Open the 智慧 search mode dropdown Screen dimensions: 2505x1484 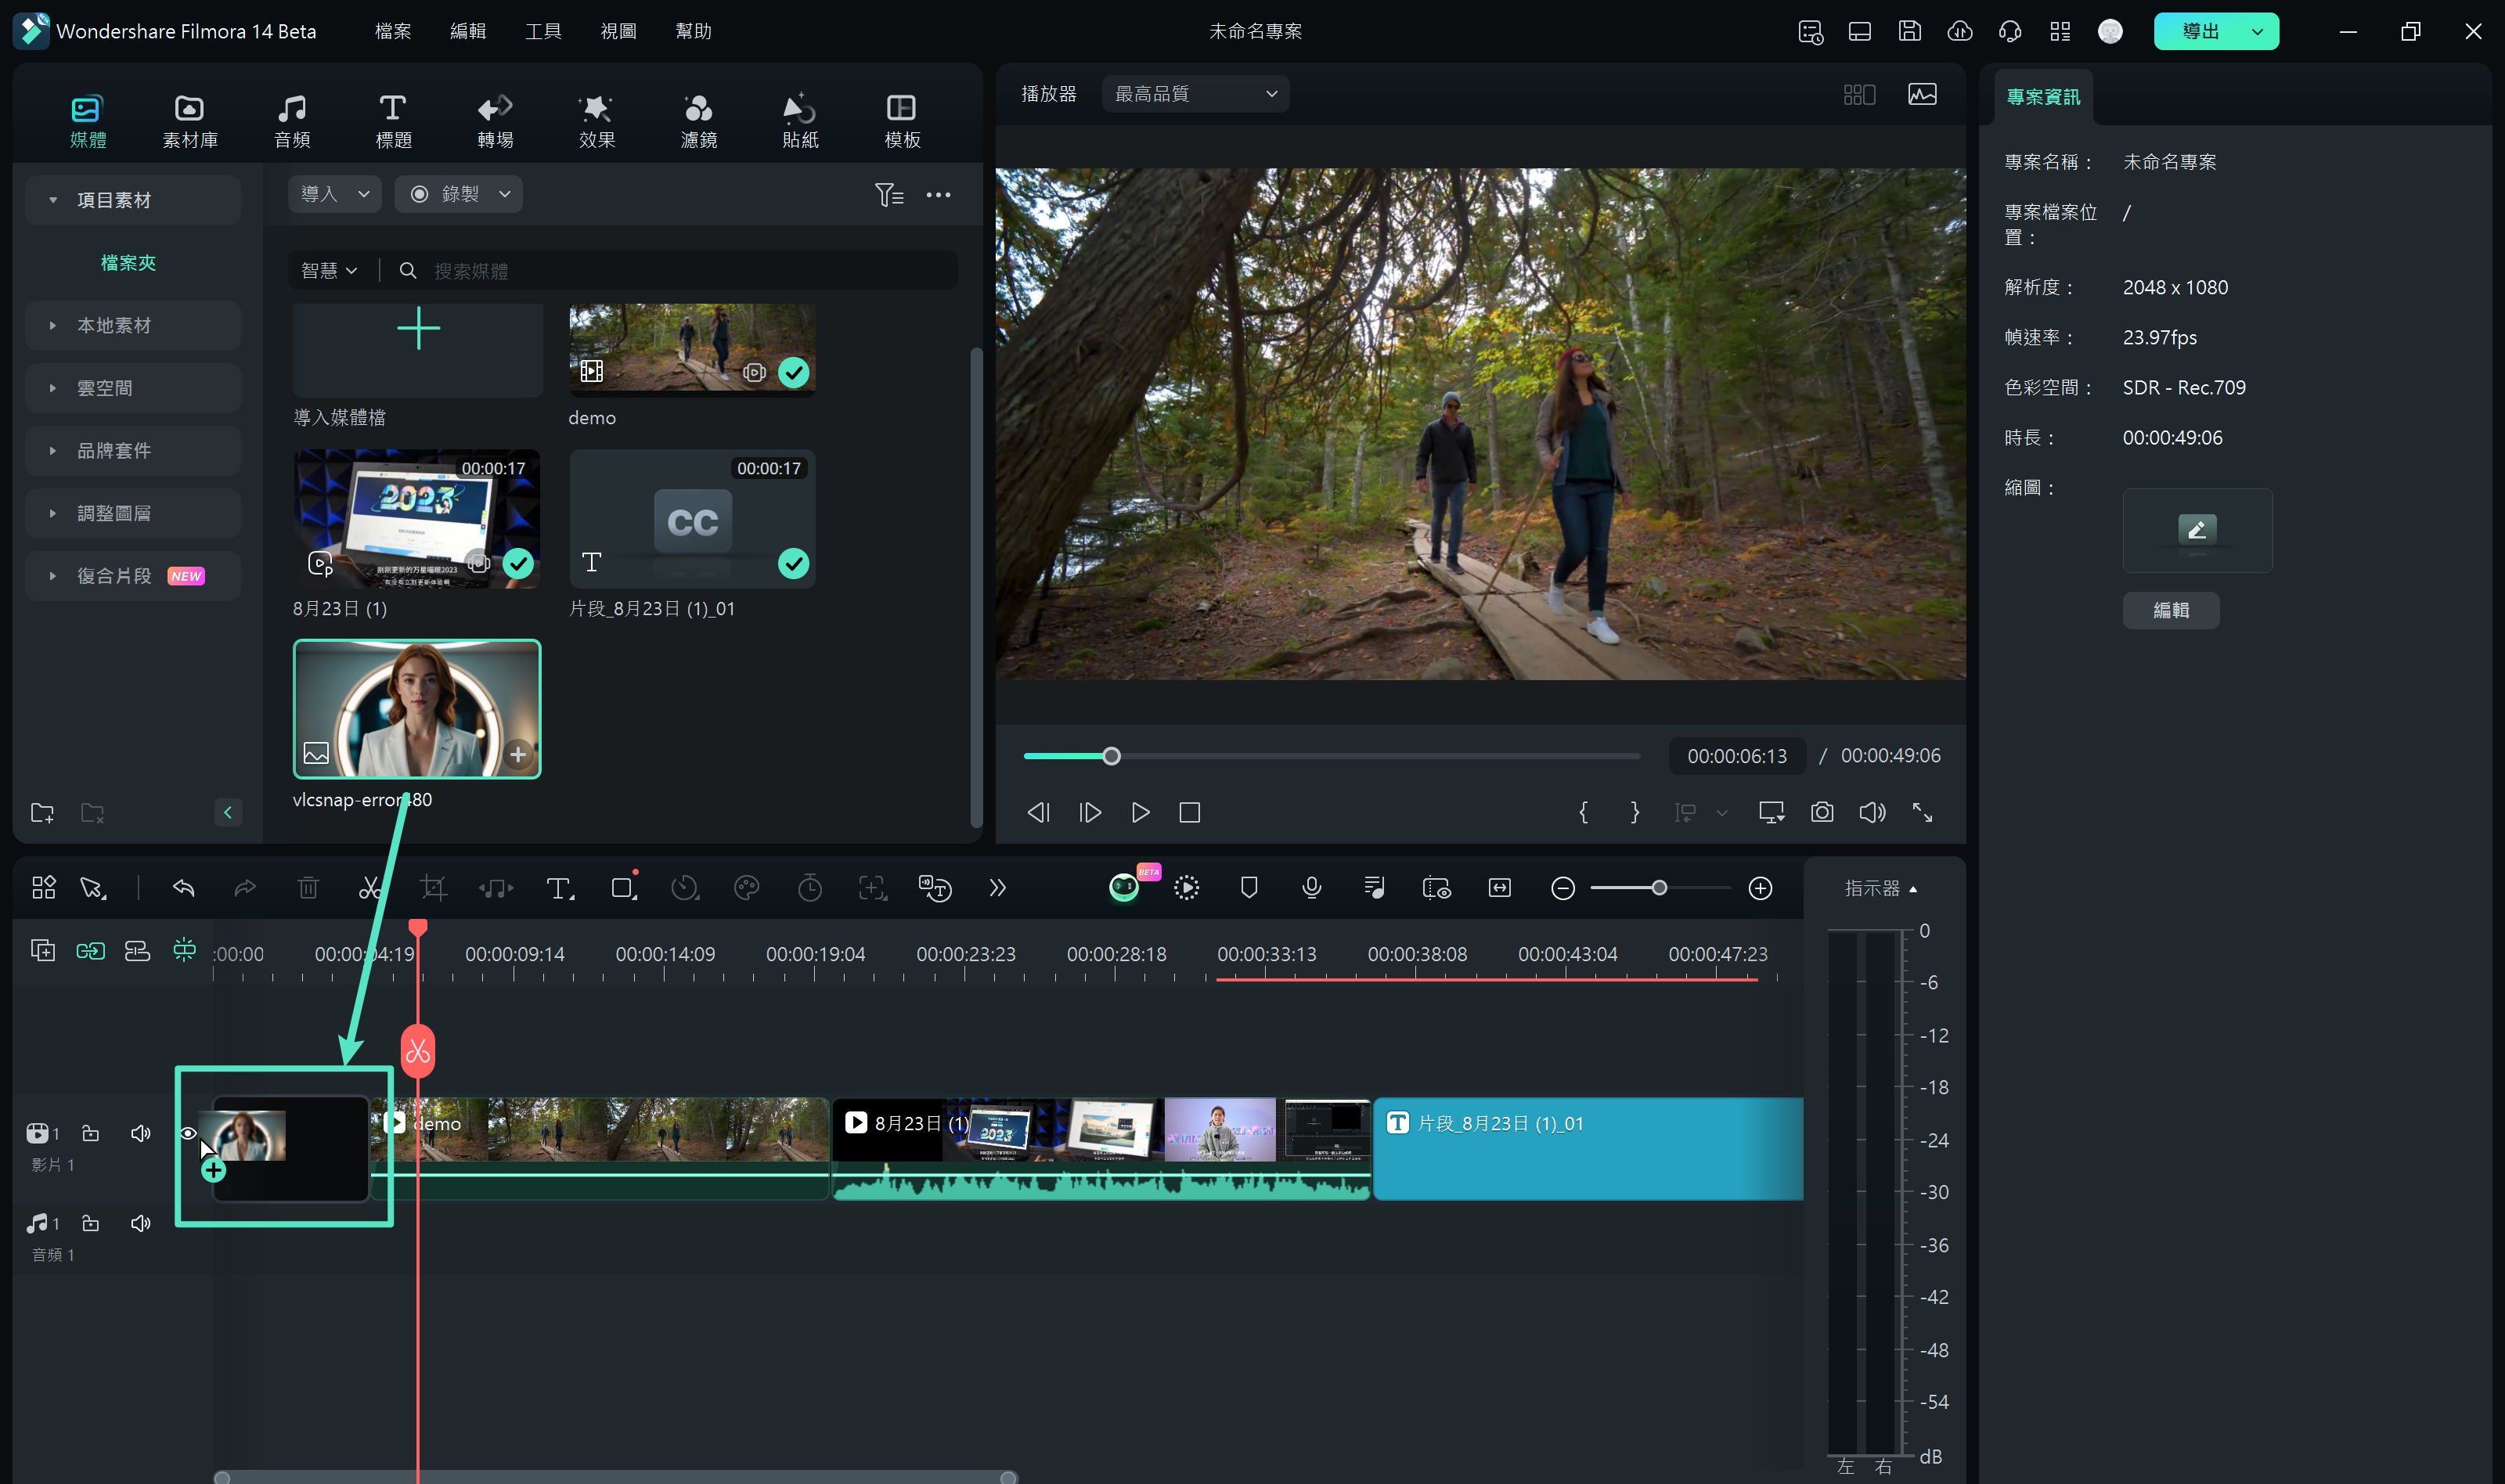pyautogui.click(x=328, y=271)
